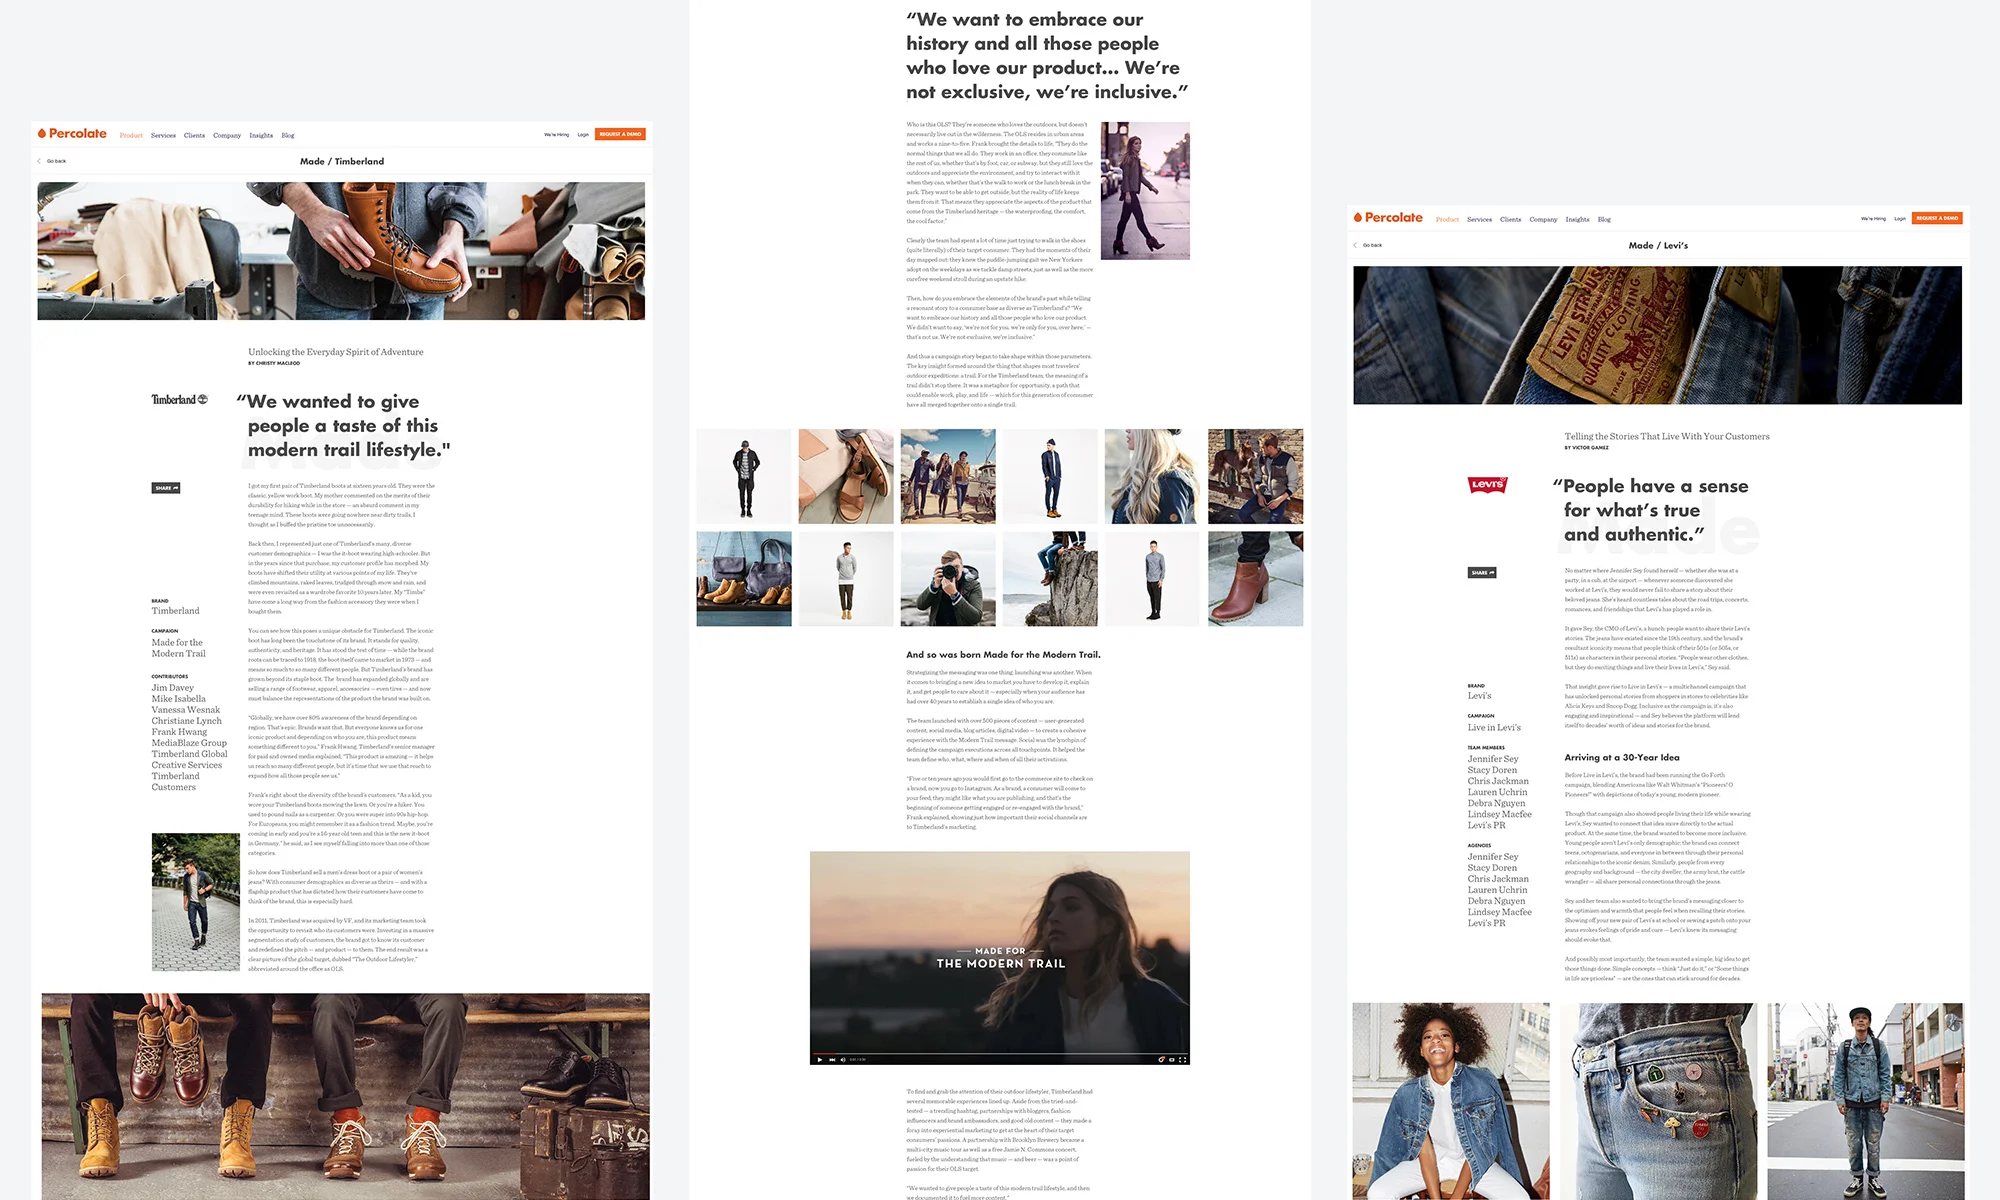Open the Levi's jeans label hero image
The width and height of the screenshot is (2000, 1200).
[1657, 335]
